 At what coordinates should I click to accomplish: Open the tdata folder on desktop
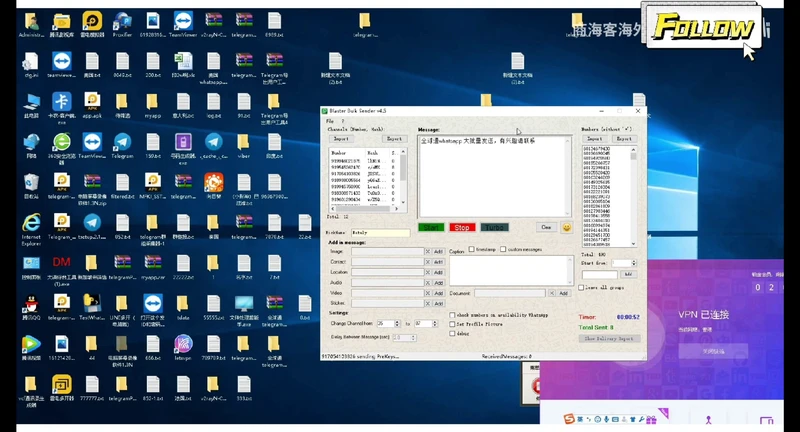click(x=183, y=308)
